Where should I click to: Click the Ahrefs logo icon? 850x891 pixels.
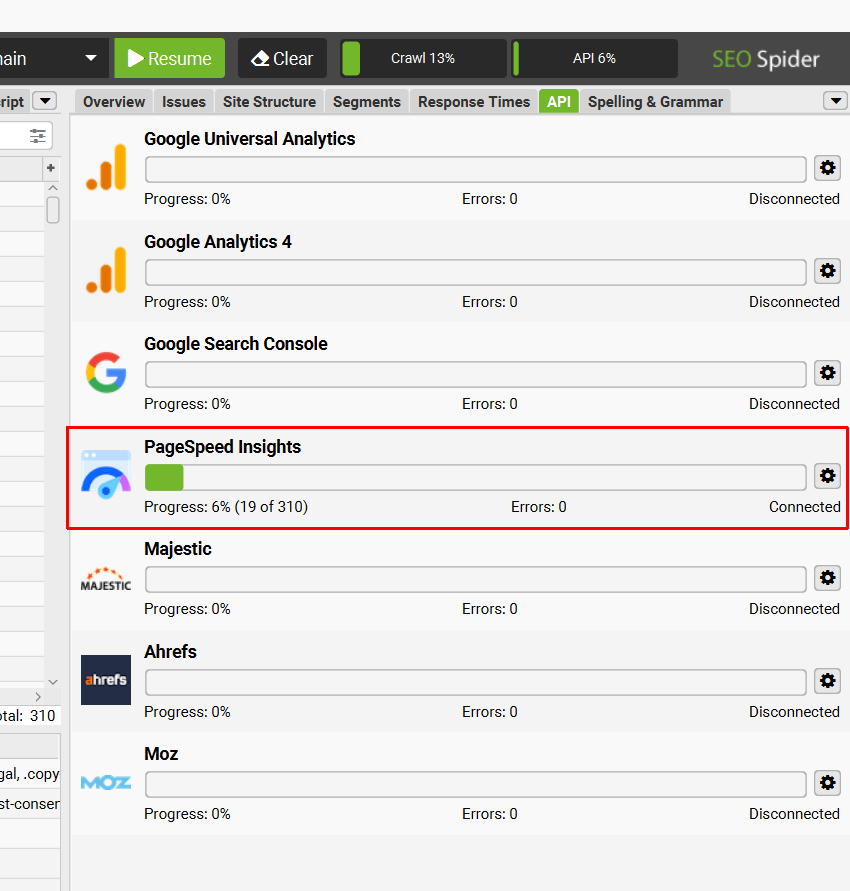(x=106, y=680)
